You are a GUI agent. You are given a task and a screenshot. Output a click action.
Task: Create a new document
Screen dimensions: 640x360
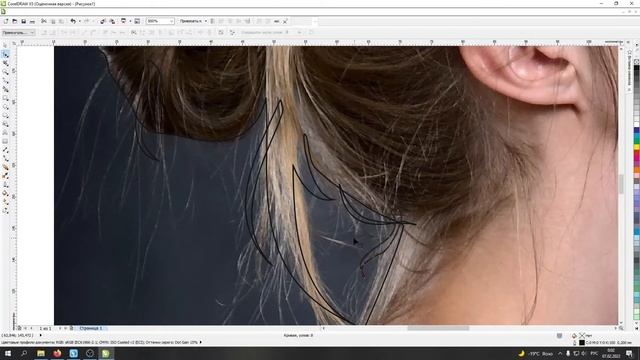point(6,21)
